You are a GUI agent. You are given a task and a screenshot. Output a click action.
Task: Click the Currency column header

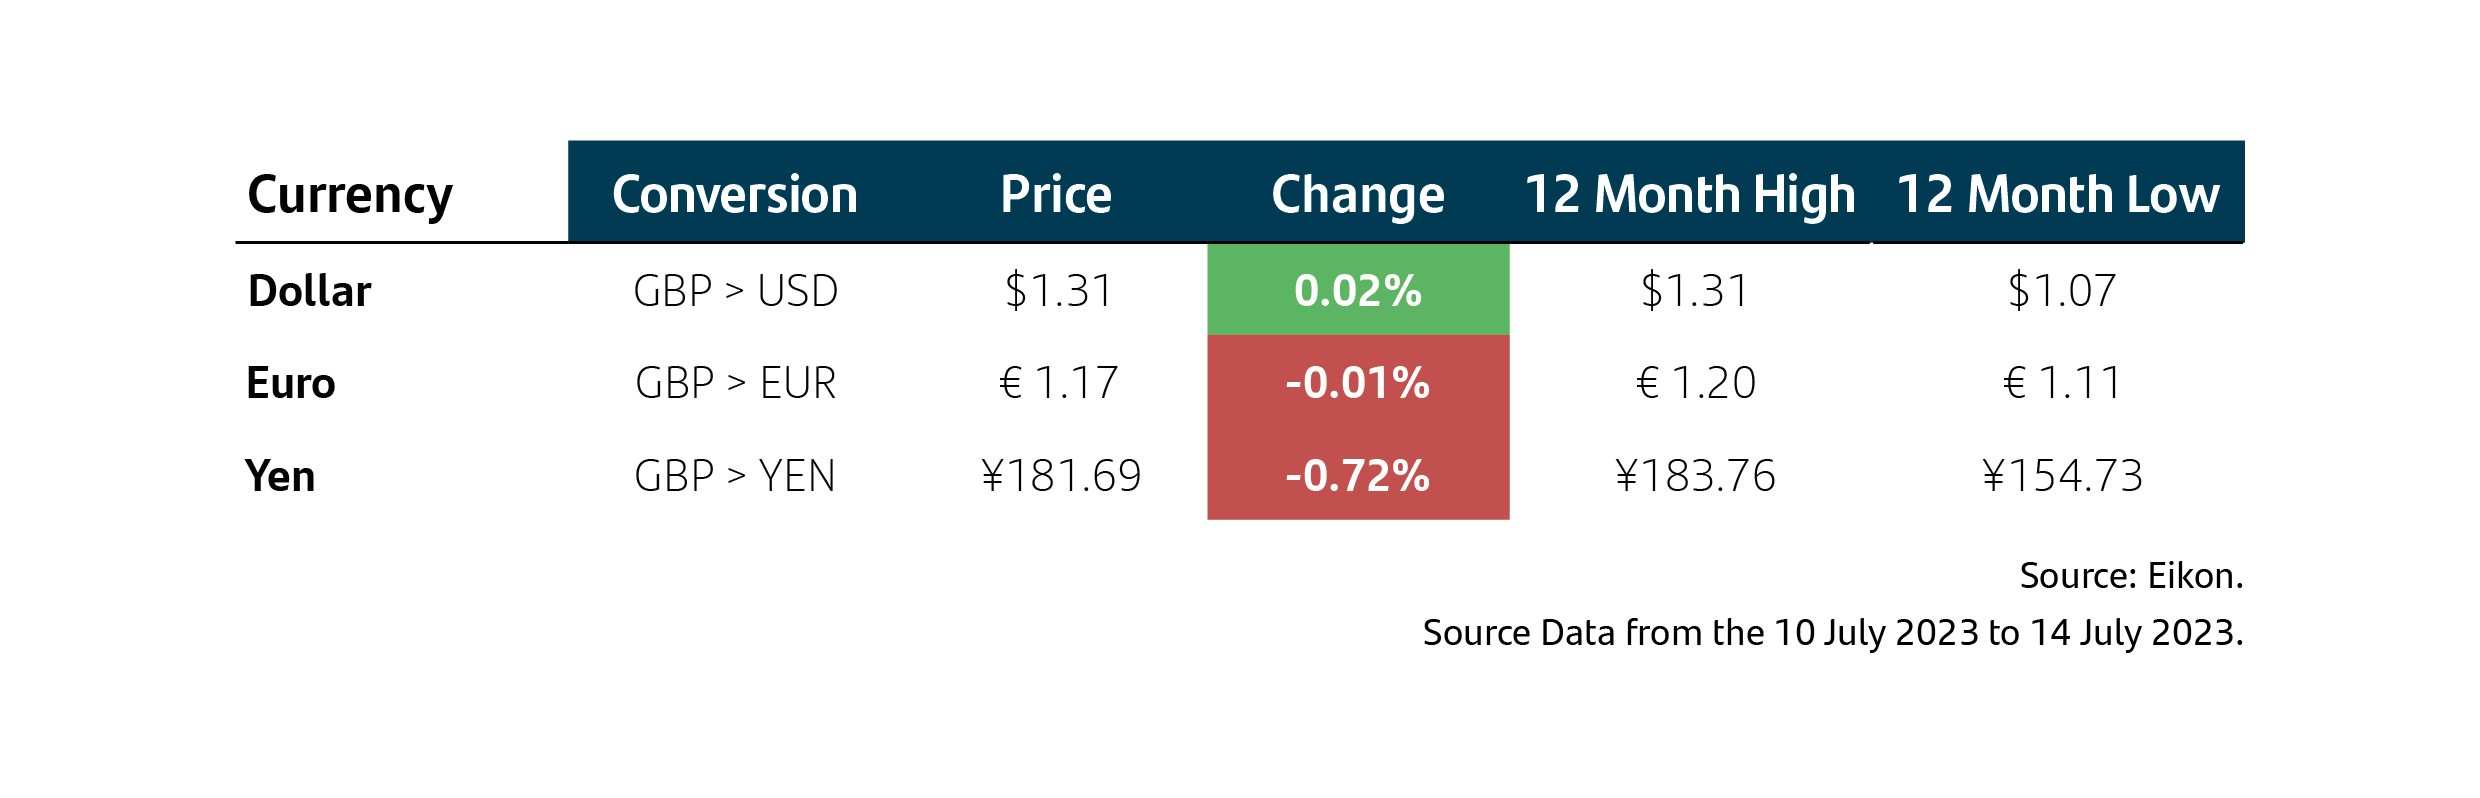(350, 195)
